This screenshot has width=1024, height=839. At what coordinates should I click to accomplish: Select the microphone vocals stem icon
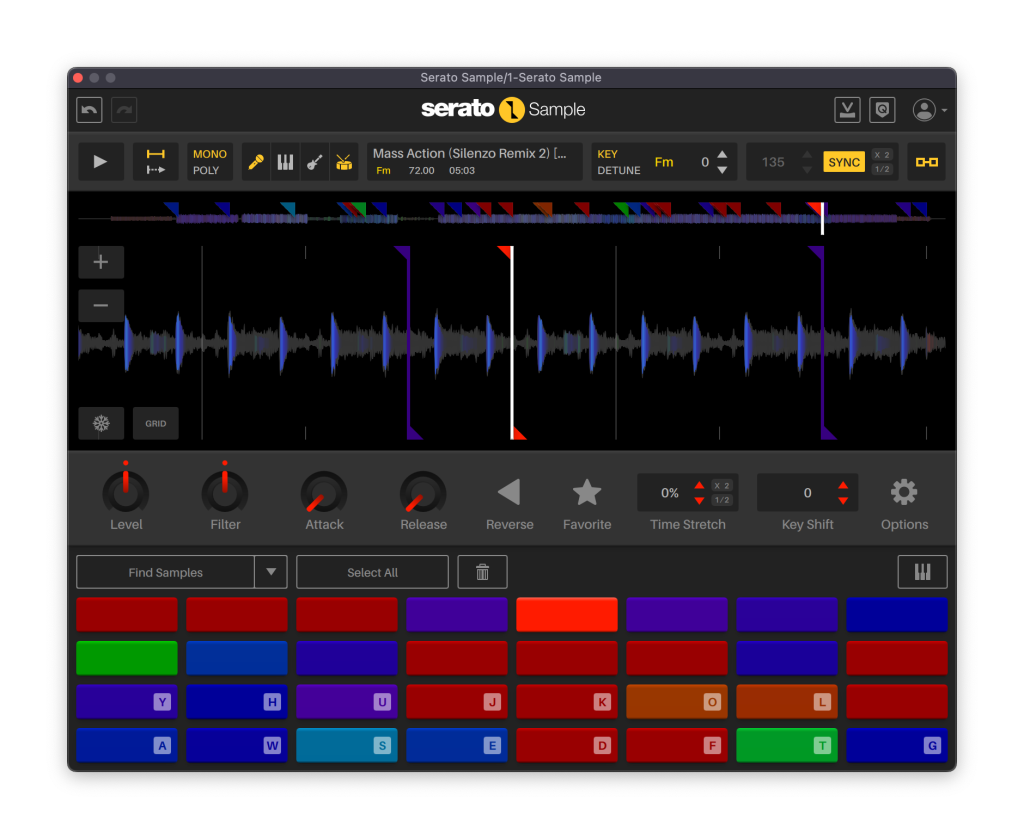click(256, 162)
